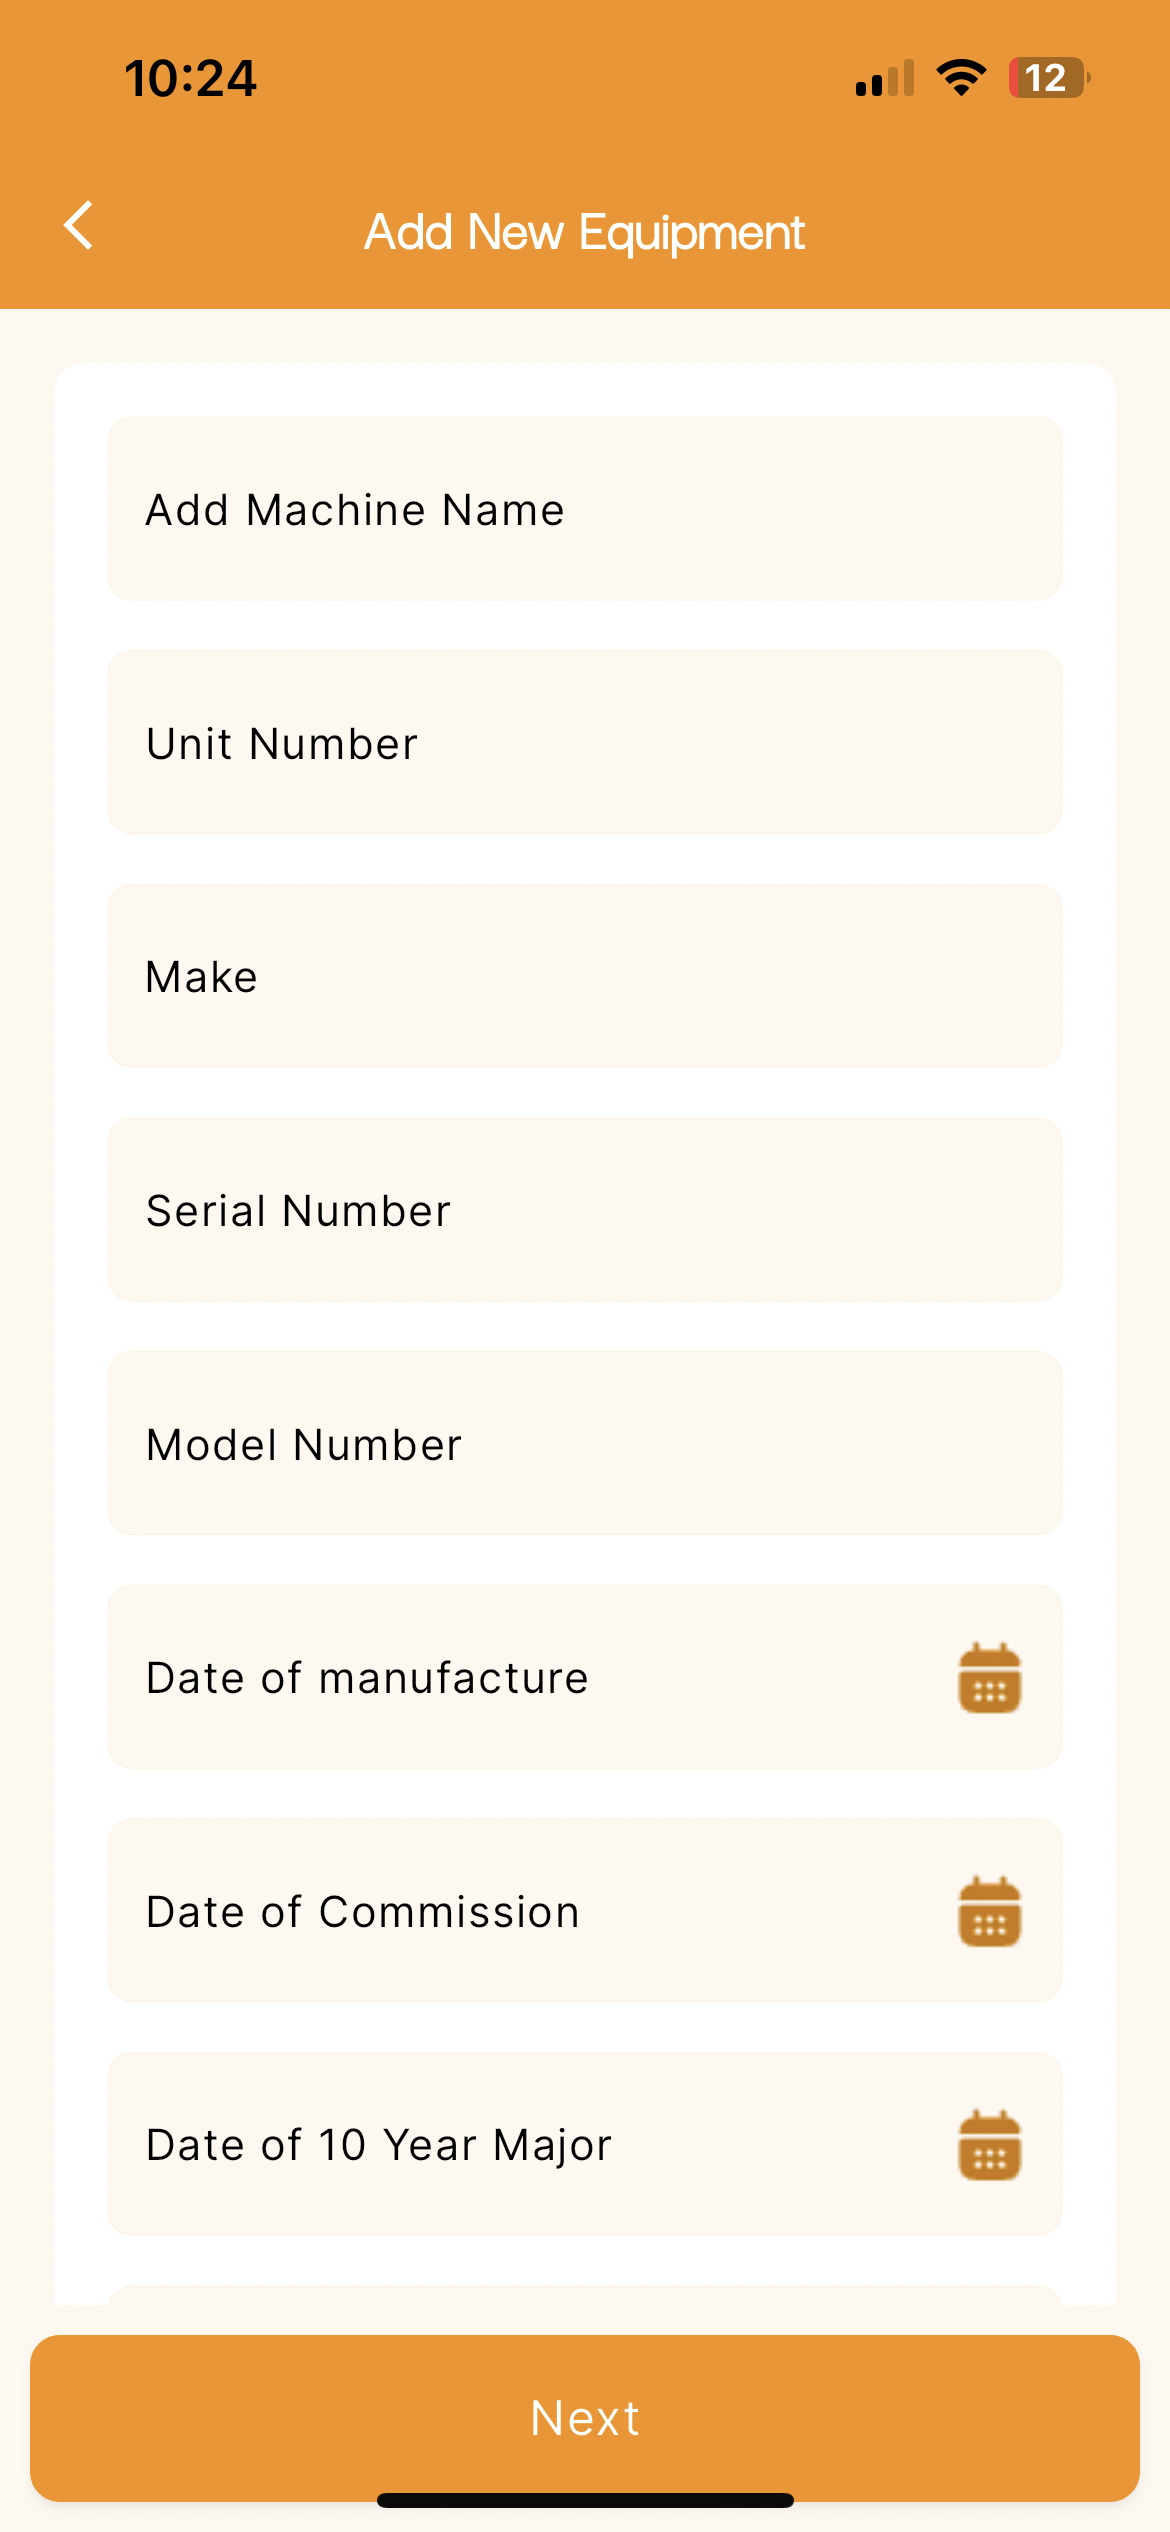The image size is (1170, 2532).
Task: Select the Unit Number input field
Action: [x=584, y=743]
